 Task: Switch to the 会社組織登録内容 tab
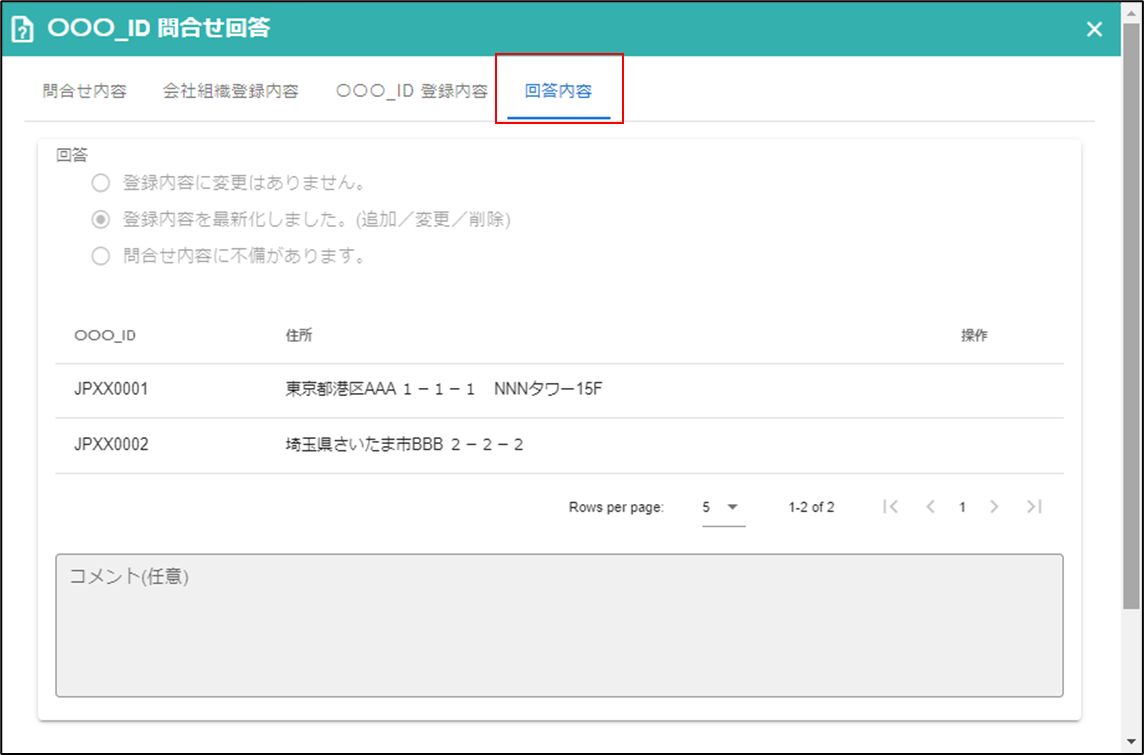pos(230,91)
